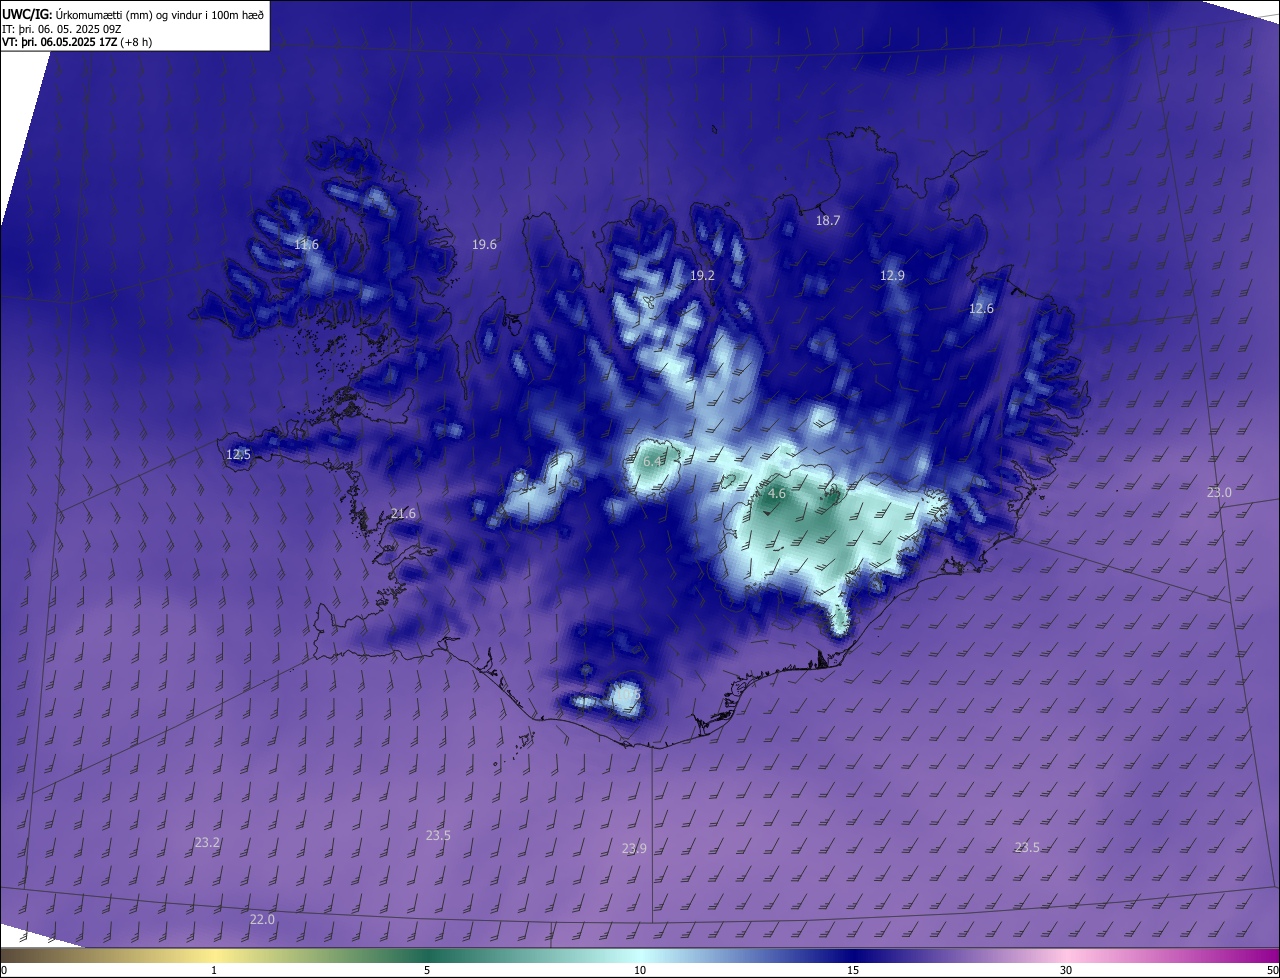Click the 19.2 wind value label

point(702,276)
